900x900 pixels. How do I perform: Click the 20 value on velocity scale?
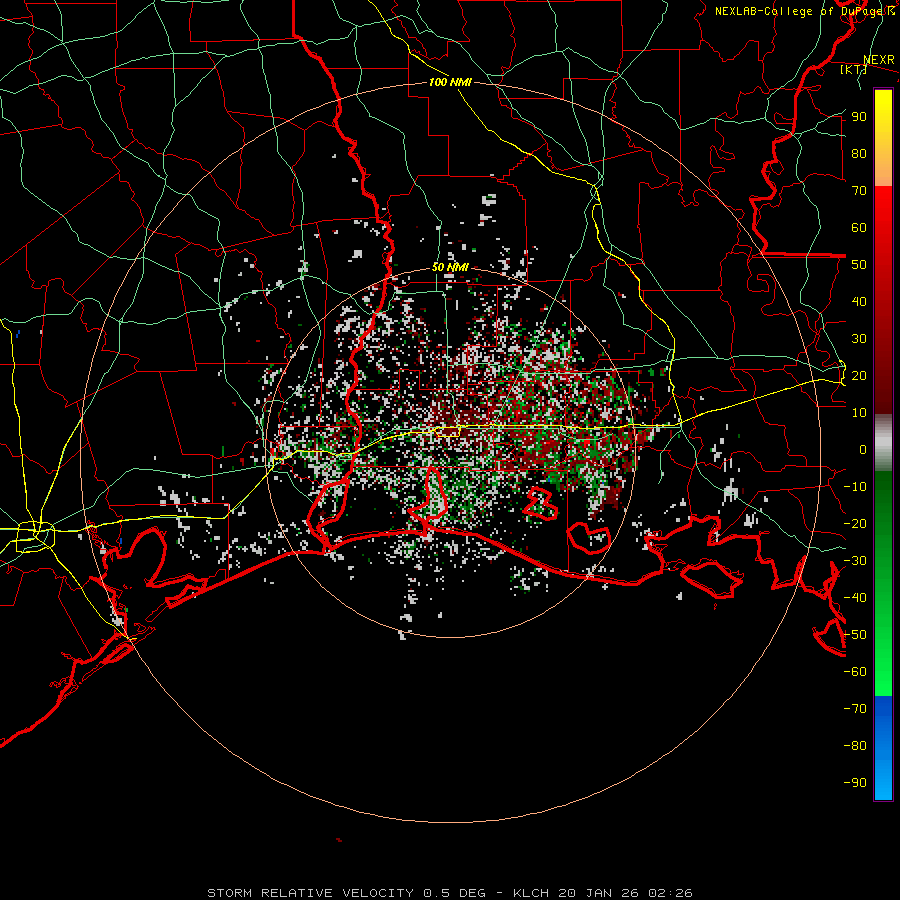[x=859, y=375]
